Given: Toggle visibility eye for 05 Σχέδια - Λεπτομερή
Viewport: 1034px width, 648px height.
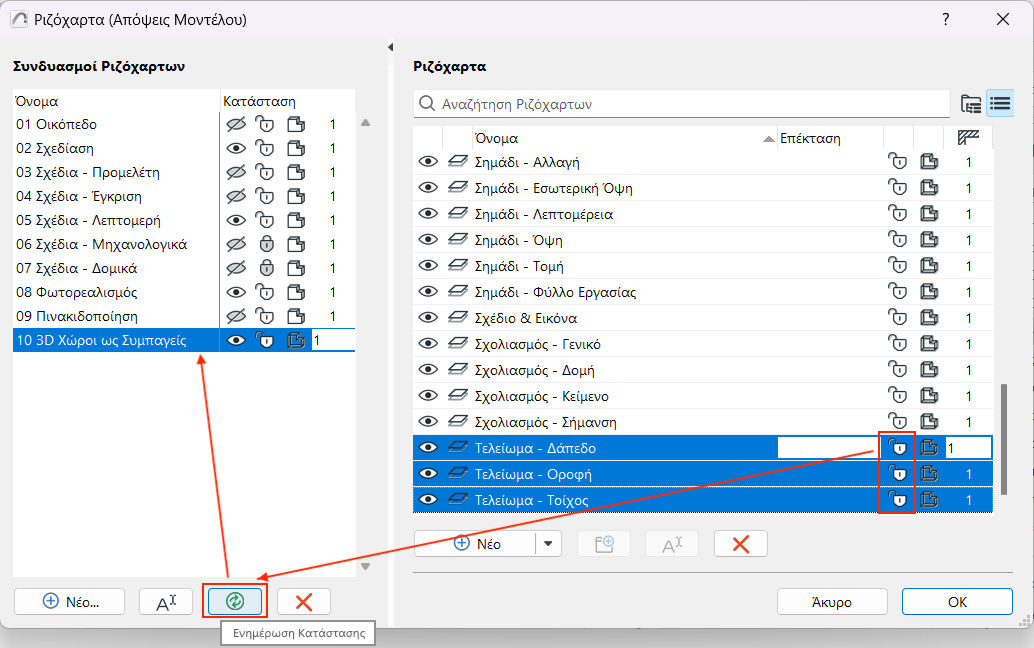Looking at the screenshot, I should (235, 220).
